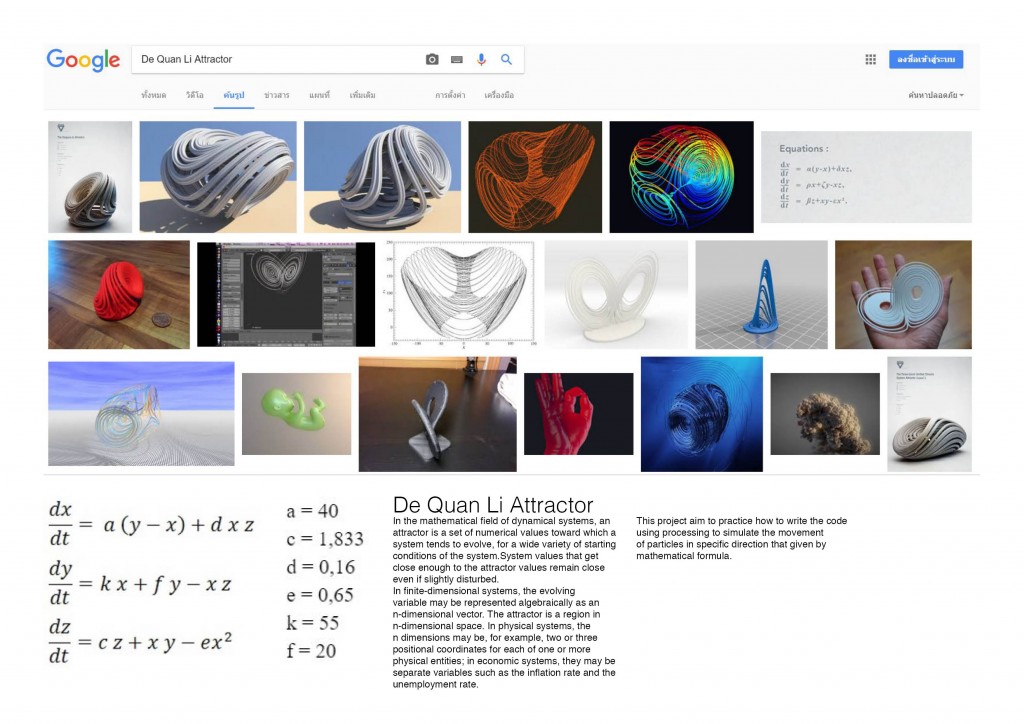Open the on-screen keyboard input icon
Image resolution: width=1024 pixels, height=724 pixels.
pyautogui.click(x=457, y=59)
